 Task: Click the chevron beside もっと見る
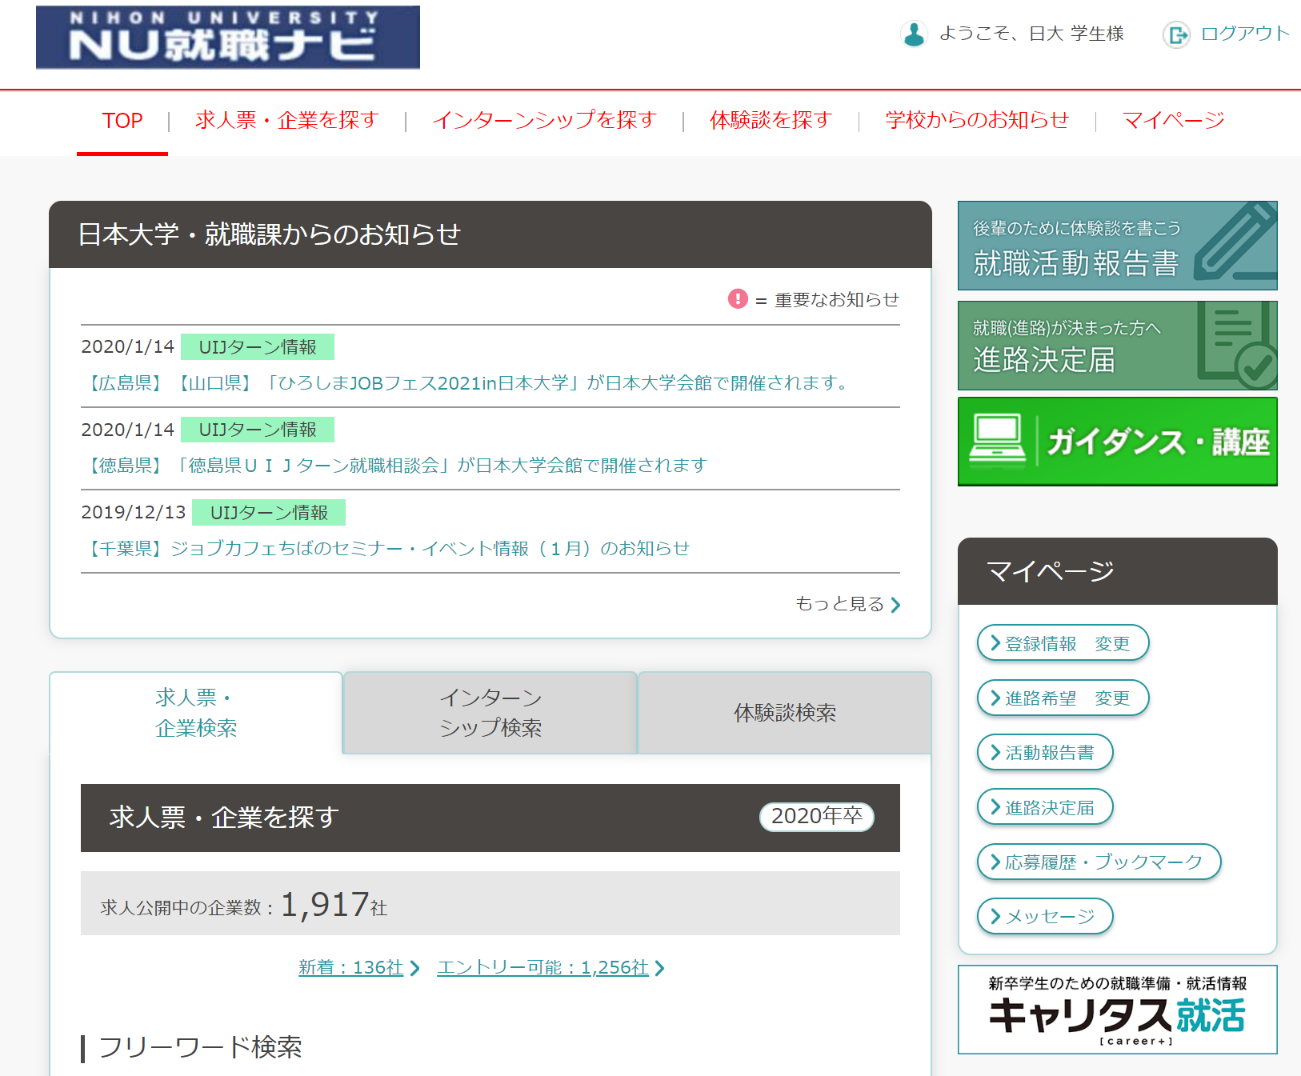click(895, 605)
